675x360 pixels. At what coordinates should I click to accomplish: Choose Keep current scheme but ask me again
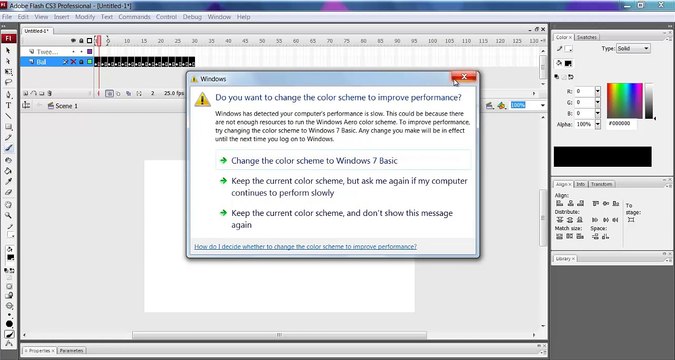pos(343,187)
